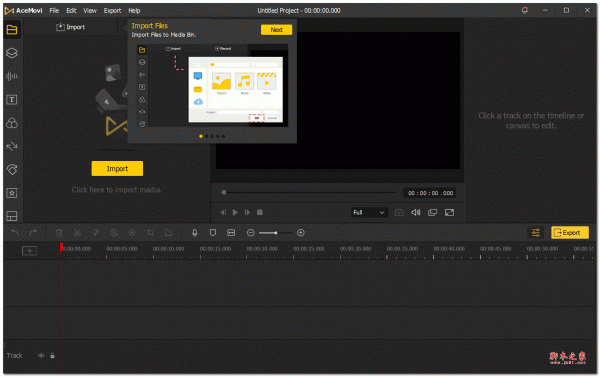600x377 pixels.
Task: Click Next in Import Files tutorial
Action: coord(276,30)
